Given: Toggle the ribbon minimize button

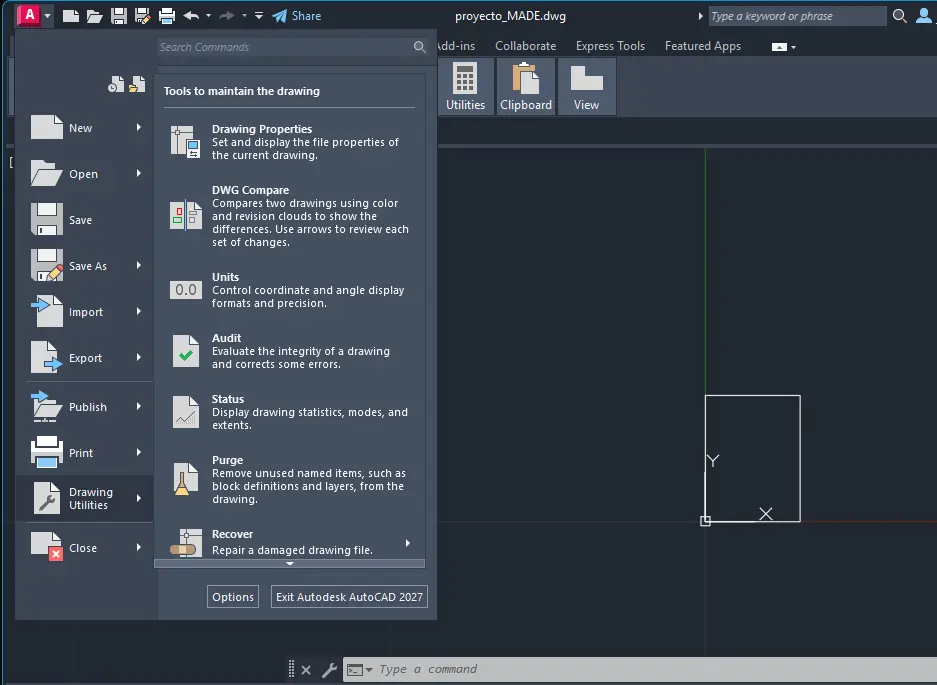Looking at the screenshot, I should point(779,47).
